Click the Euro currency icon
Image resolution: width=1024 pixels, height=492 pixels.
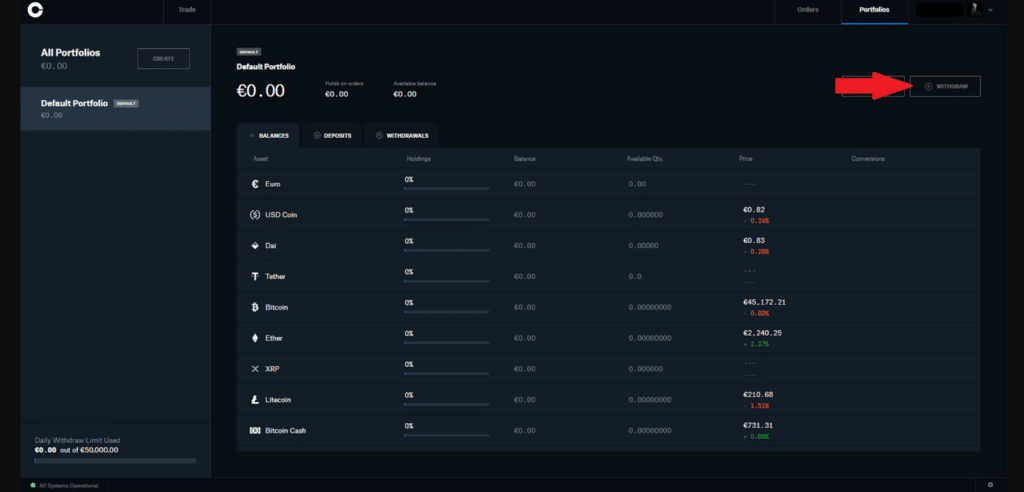coord(255,184)
